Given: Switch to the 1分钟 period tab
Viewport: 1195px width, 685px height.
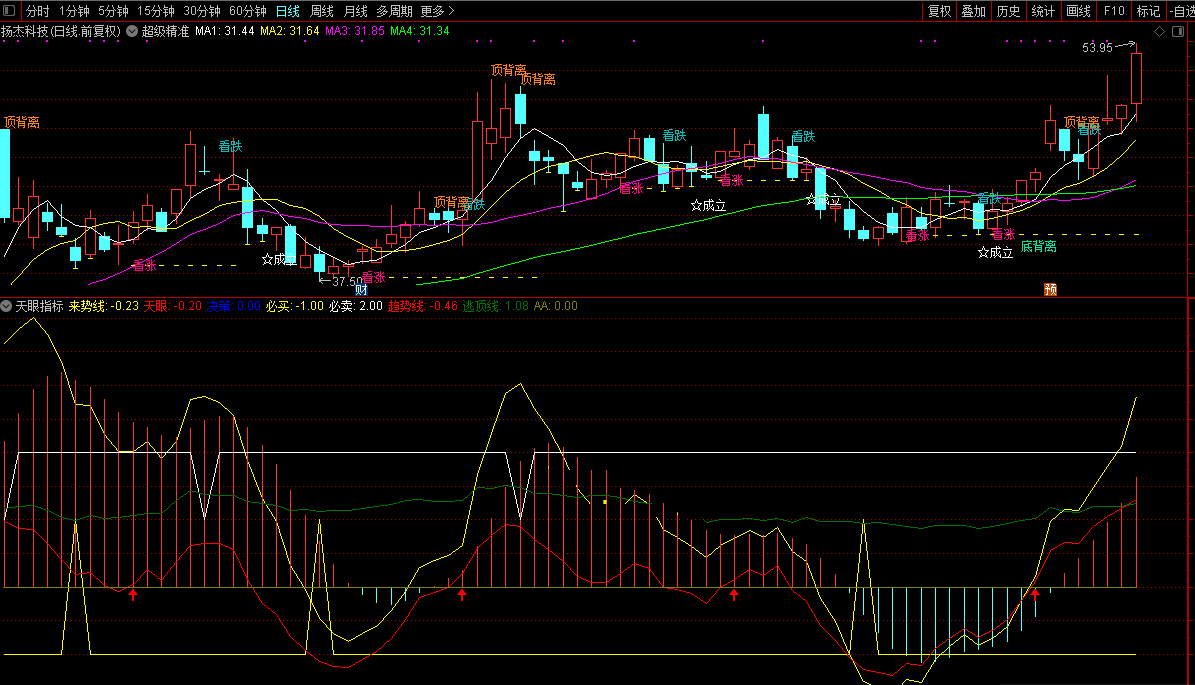Looking at the screenshot, I should [74, 11].
